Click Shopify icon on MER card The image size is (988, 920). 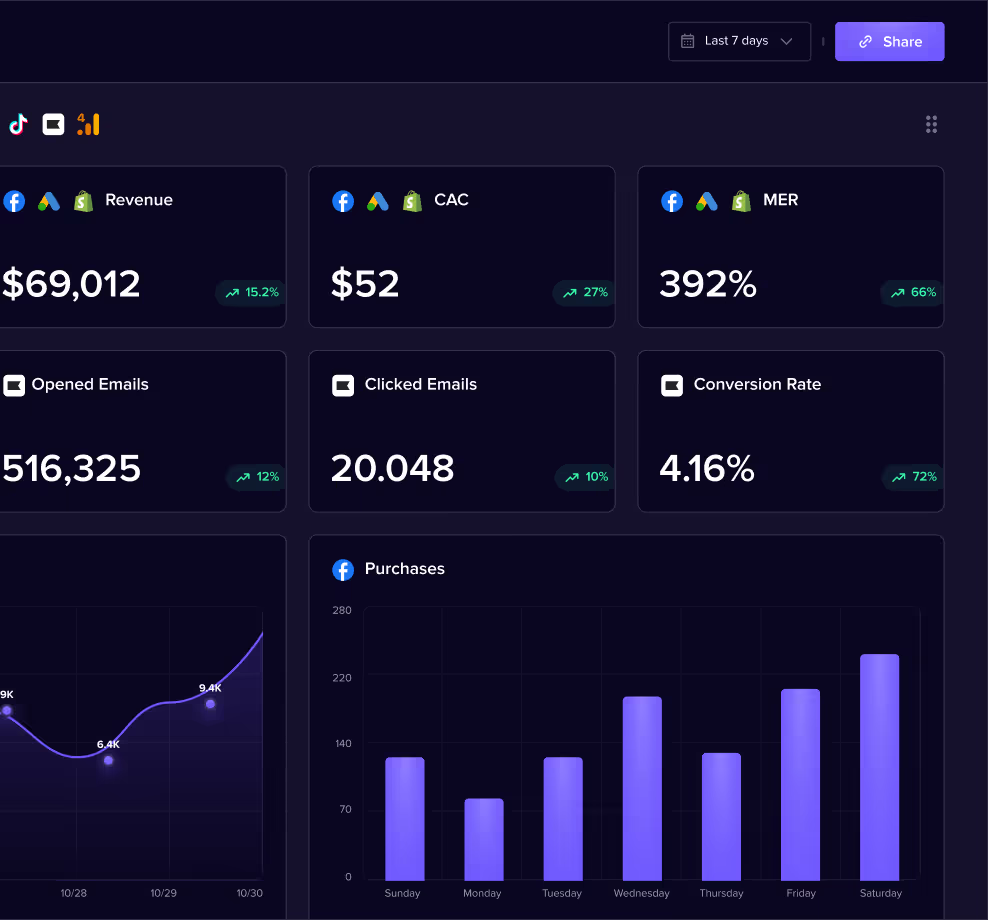(x=741, y=201)
